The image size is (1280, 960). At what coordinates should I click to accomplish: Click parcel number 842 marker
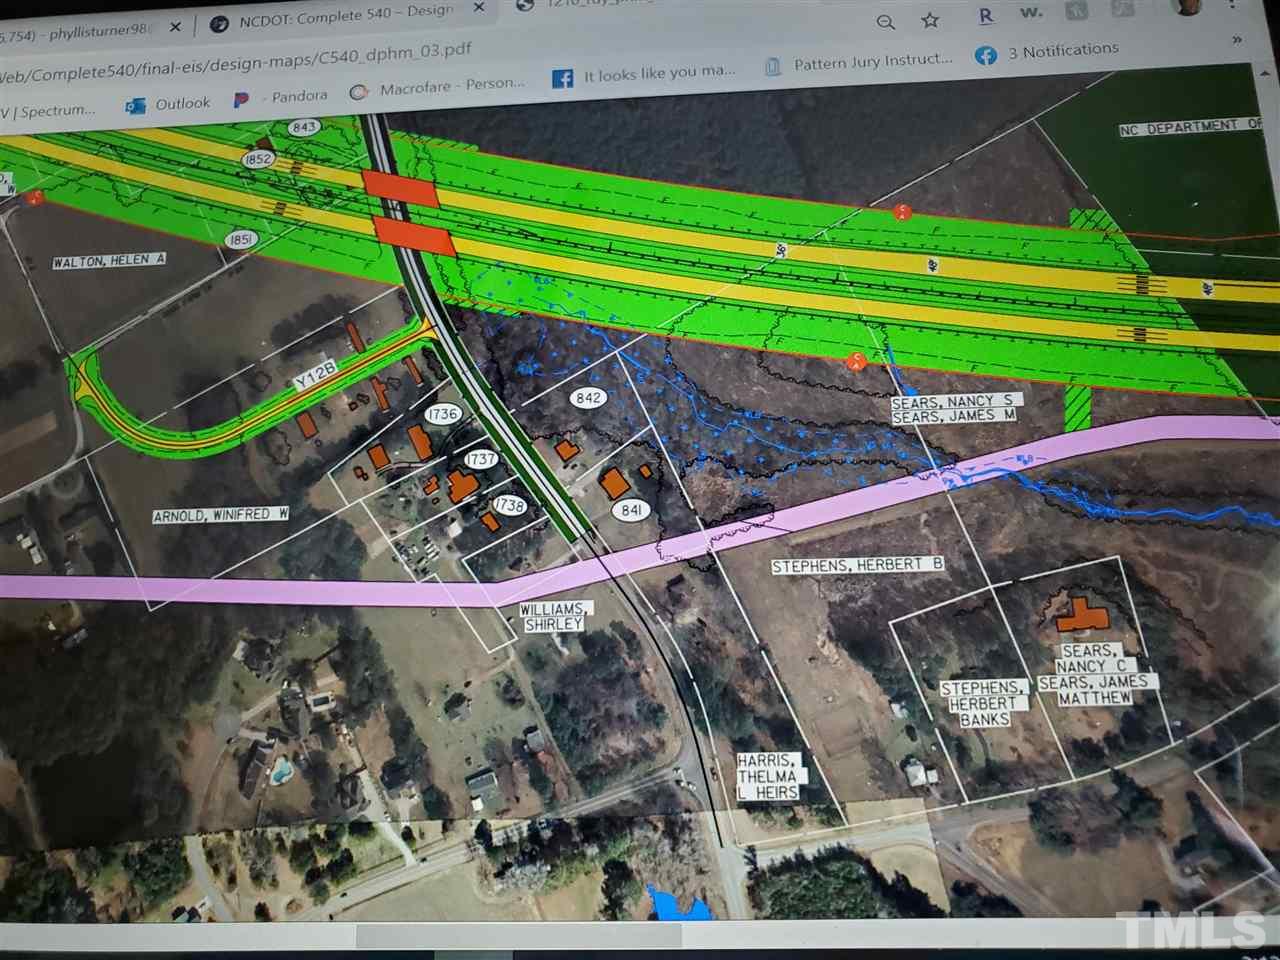589,397
